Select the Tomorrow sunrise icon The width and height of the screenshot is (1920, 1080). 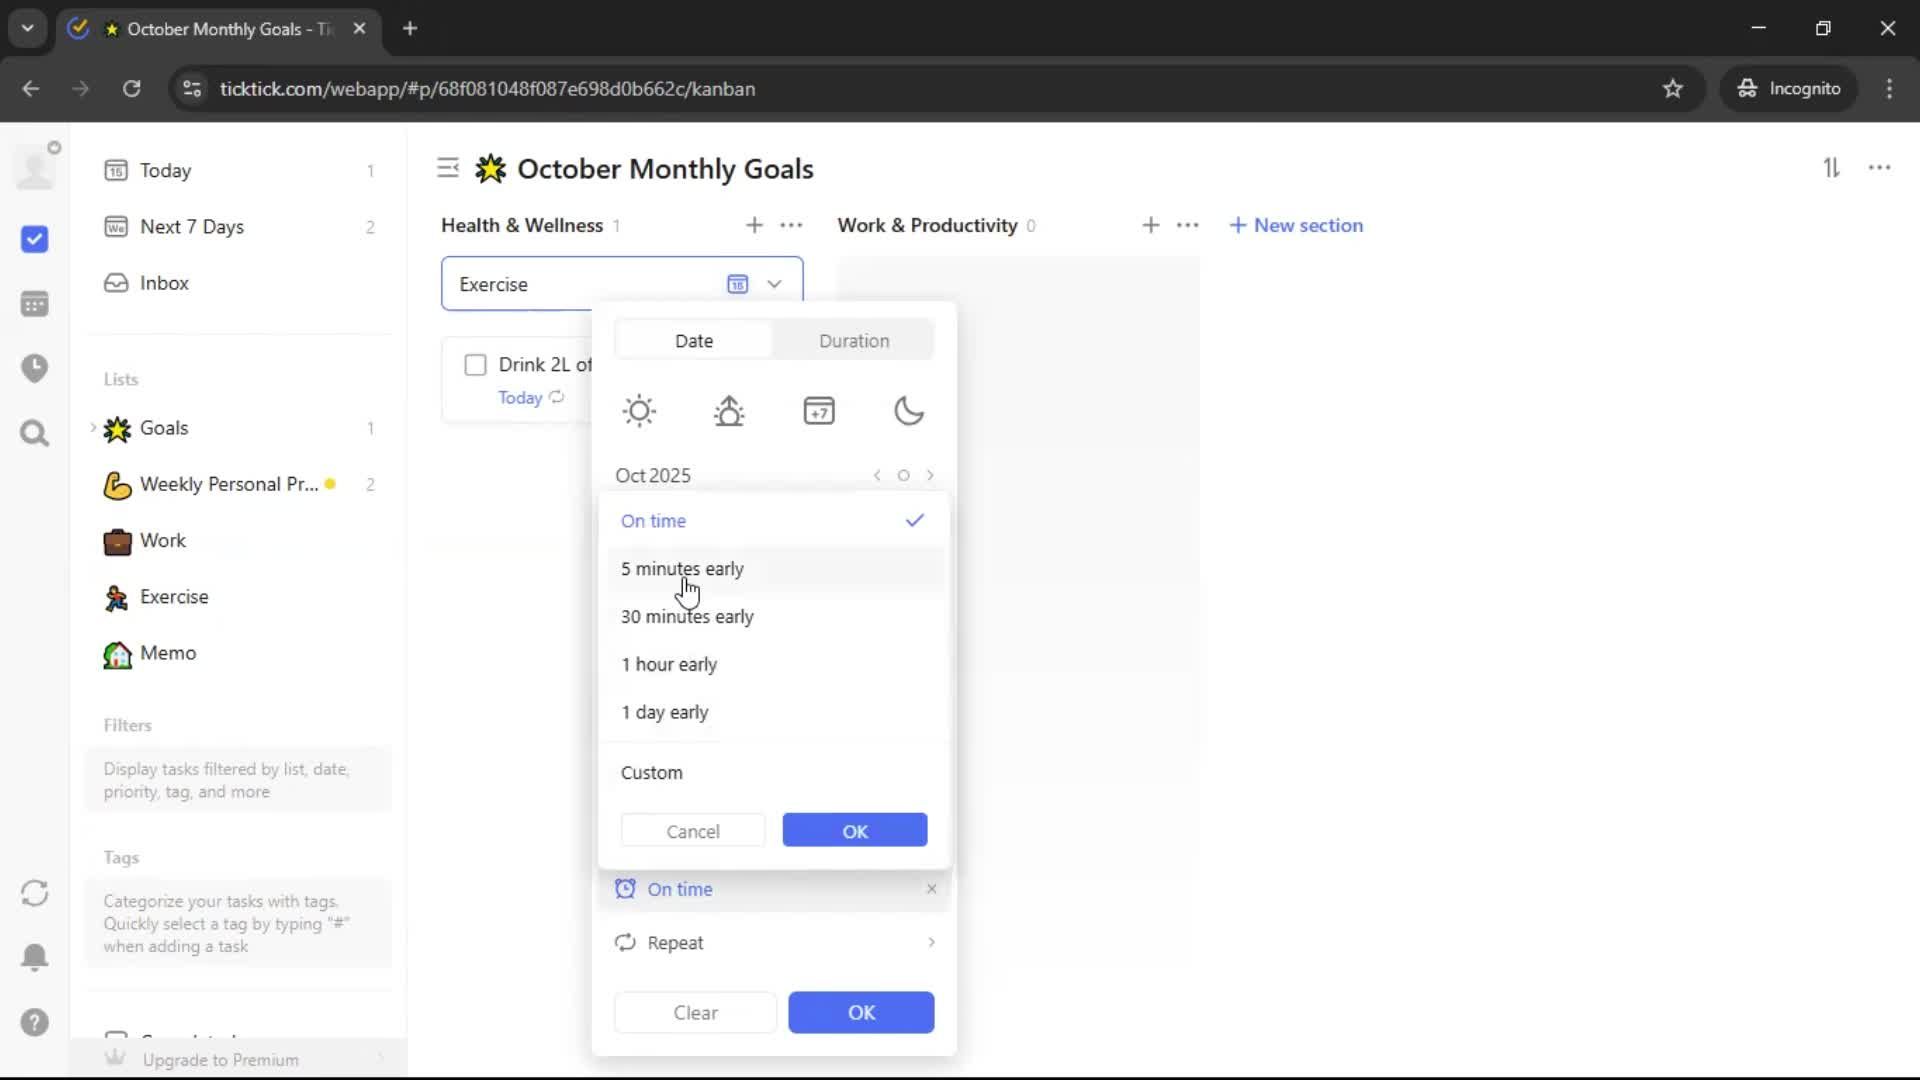[729, 411]
